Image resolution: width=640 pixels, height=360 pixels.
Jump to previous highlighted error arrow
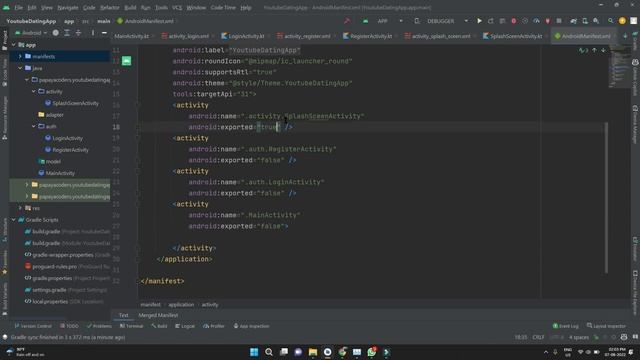tap(594, 50)
